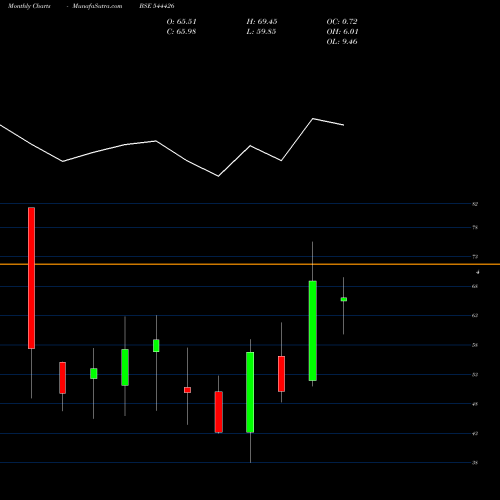Click the orange horizontal price line
The image size is (500, 500).
[x=250, y=264]
